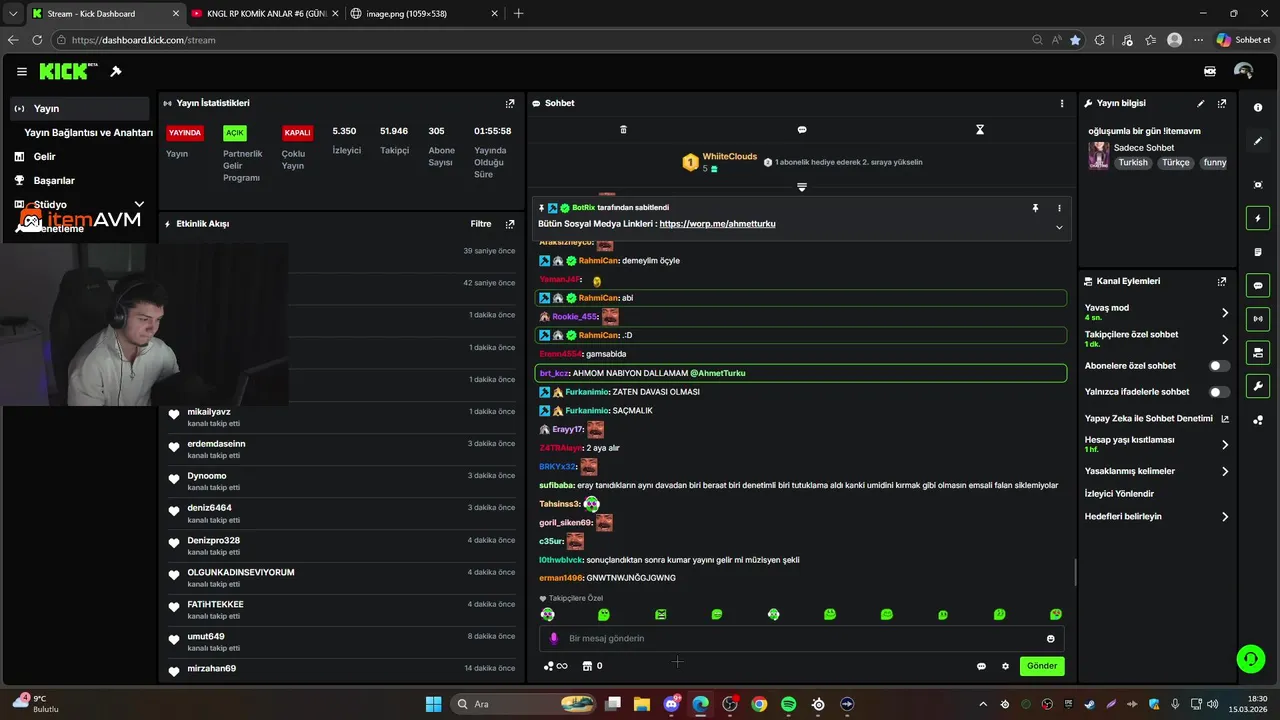Click the wrench icon in the right sidebar
The width and height of the screenshot is (1280, 720).
click(x=1258, y=386)
